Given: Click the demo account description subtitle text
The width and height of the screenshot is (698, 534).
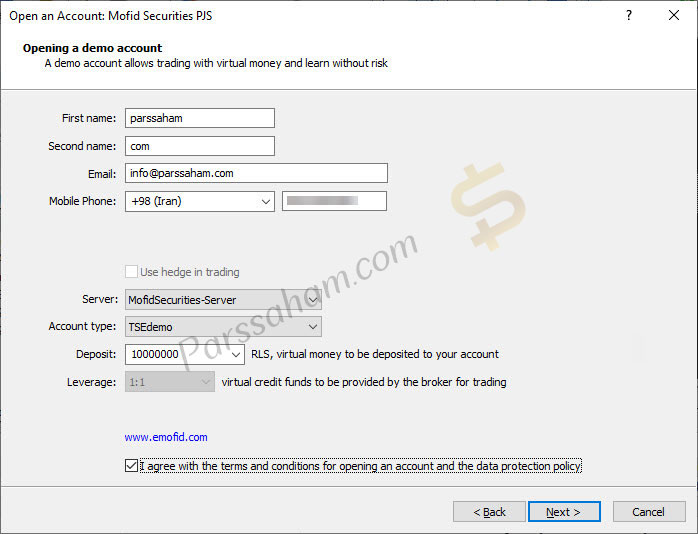Looking at the screenshot, I should [216, 63].
